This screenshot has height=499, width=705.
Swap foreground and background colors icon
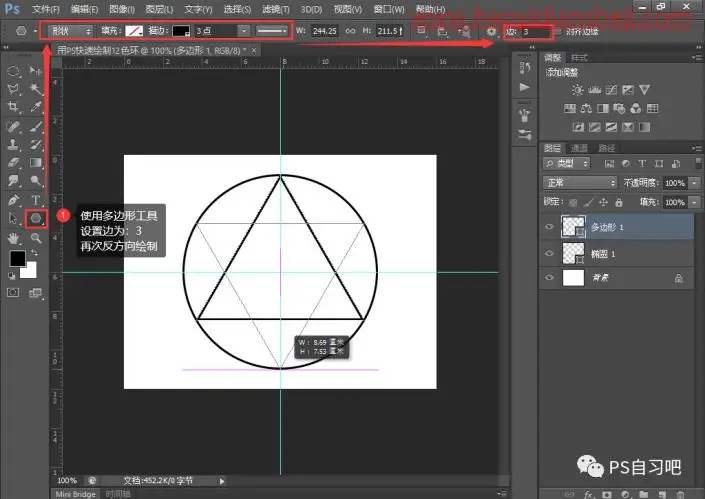[x=34, y=253]
